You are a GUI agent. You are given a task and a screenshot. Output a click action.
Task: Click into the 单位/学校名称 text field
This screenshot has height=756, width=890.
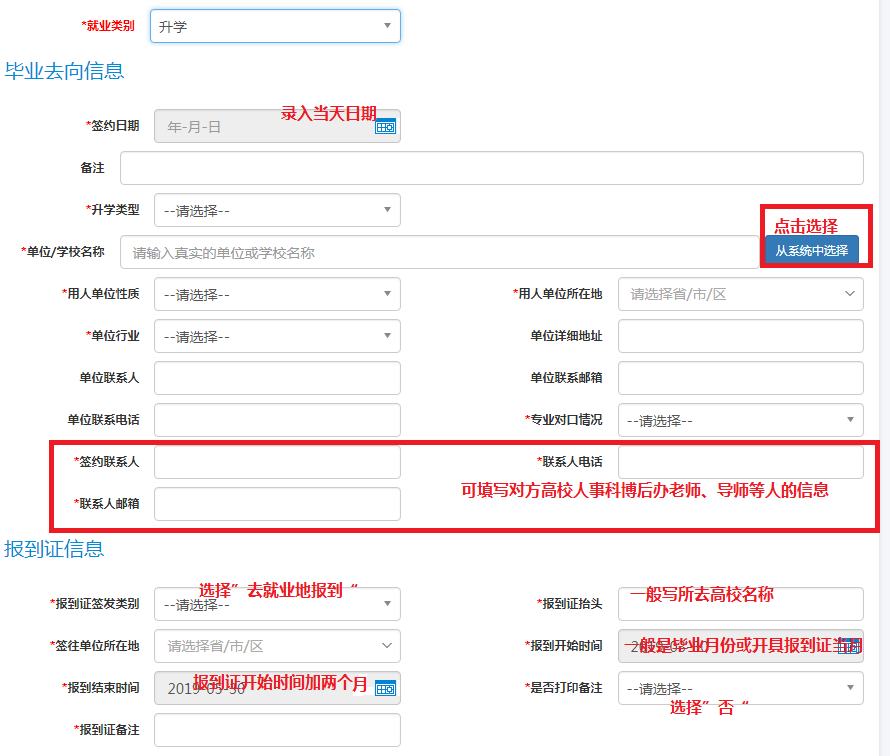440,253
